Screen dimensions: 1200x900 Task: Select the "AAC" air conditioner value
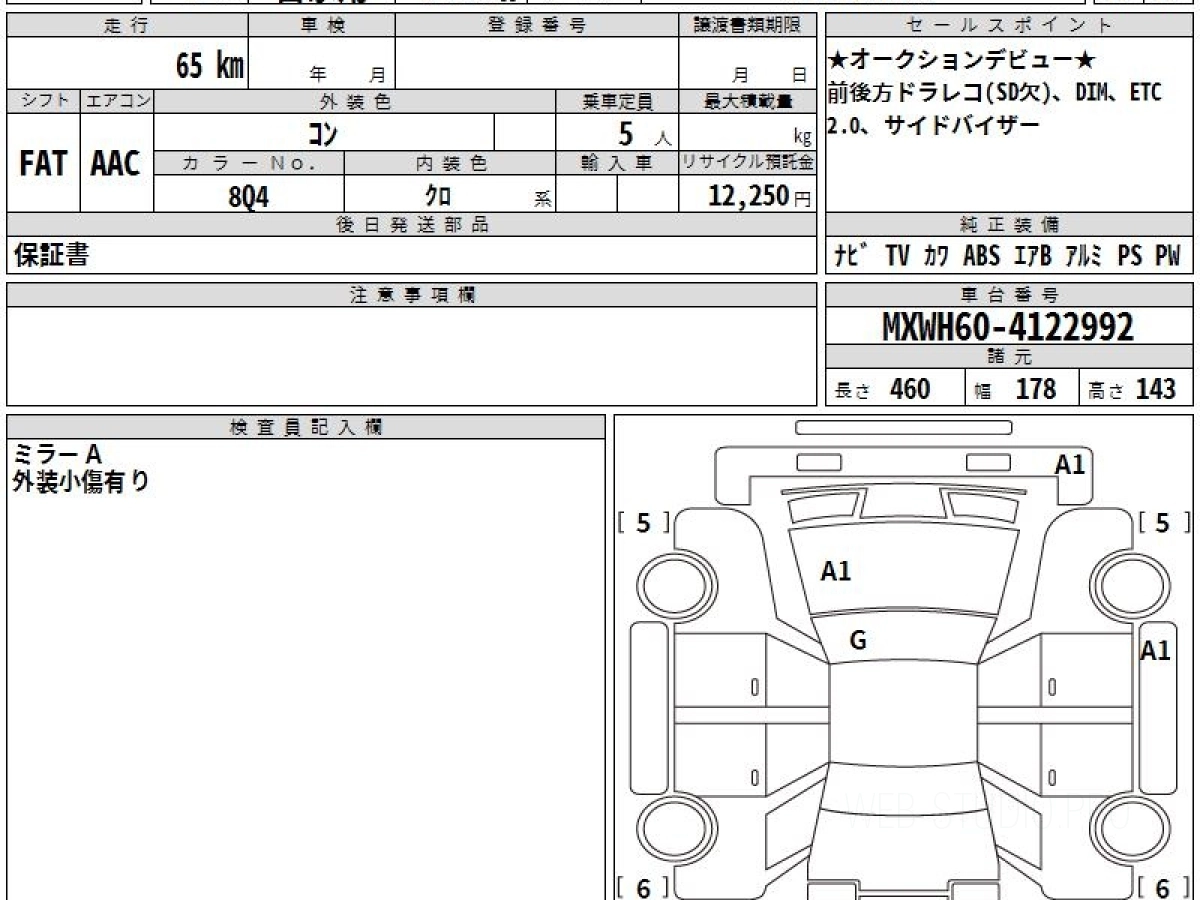tap(116, 164)
